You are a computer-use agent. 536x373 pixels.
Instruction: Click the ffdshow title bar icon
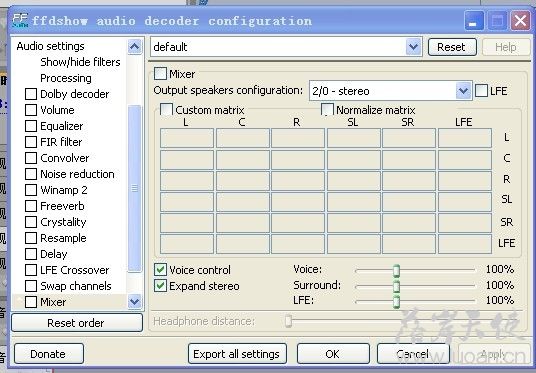[20, 21]
